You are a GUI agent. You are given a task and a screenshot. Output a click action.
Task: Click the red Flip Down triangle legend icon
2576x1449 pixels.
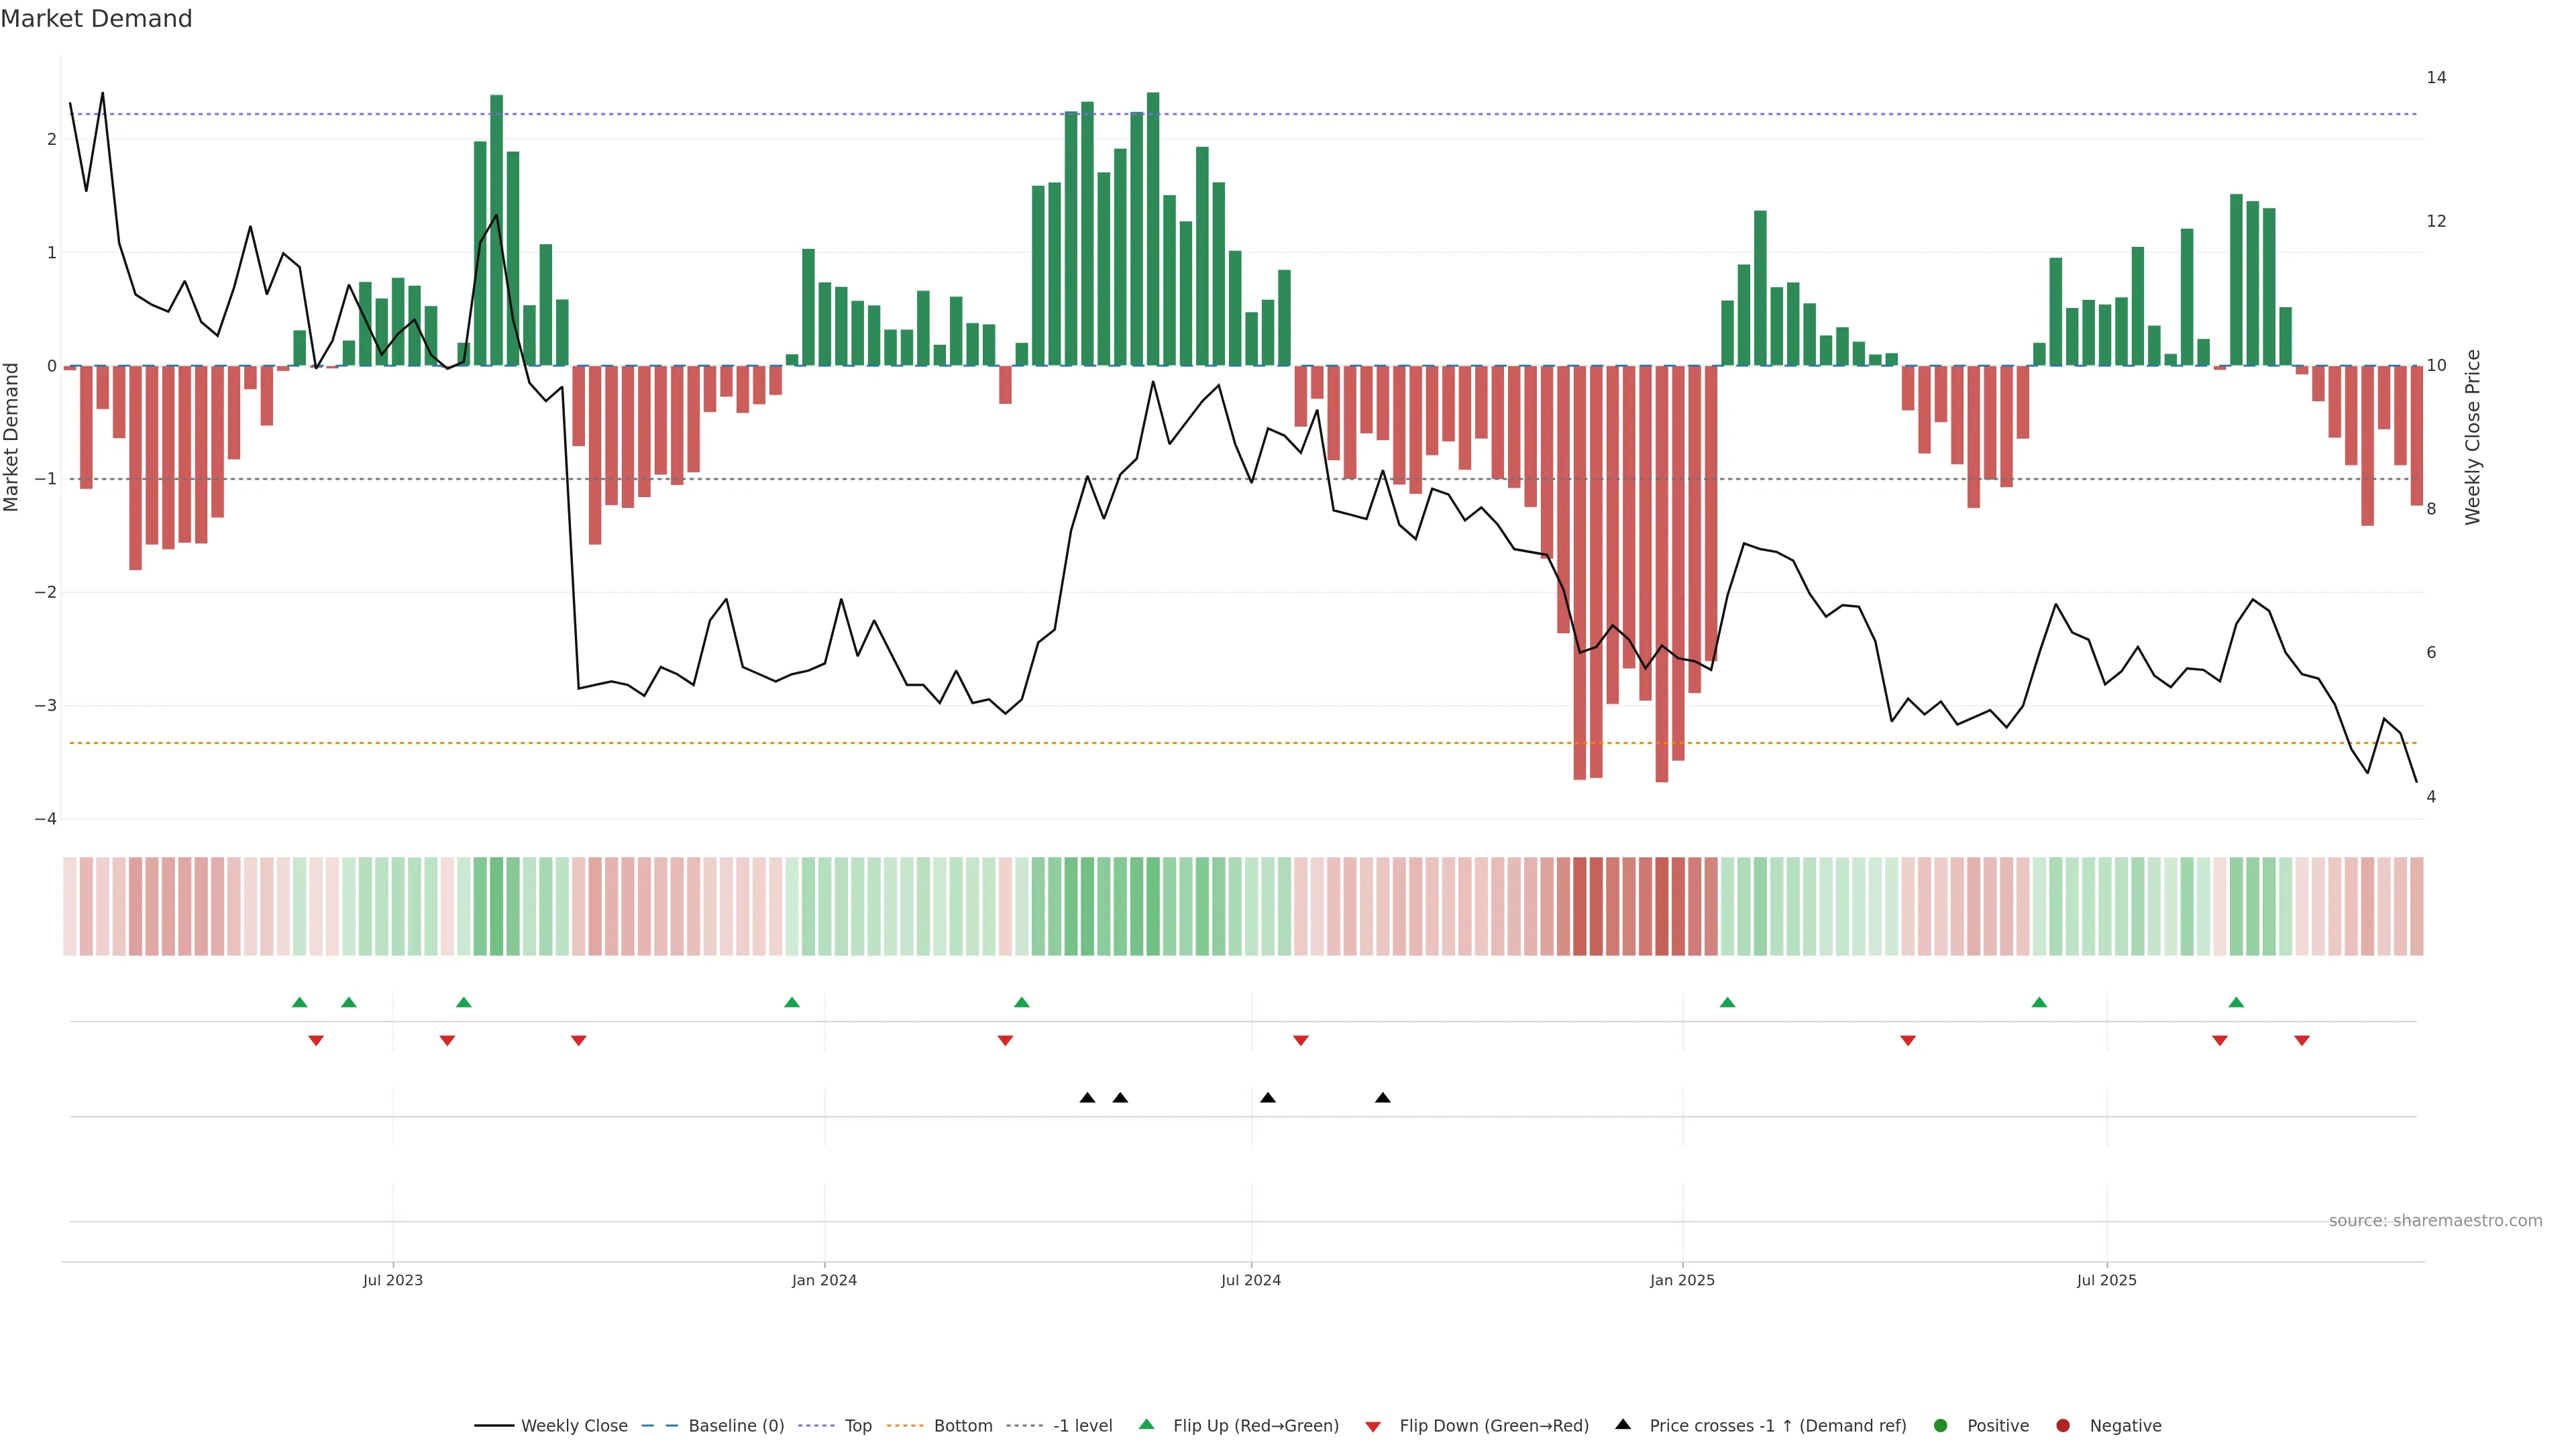click(1372, 1426)
